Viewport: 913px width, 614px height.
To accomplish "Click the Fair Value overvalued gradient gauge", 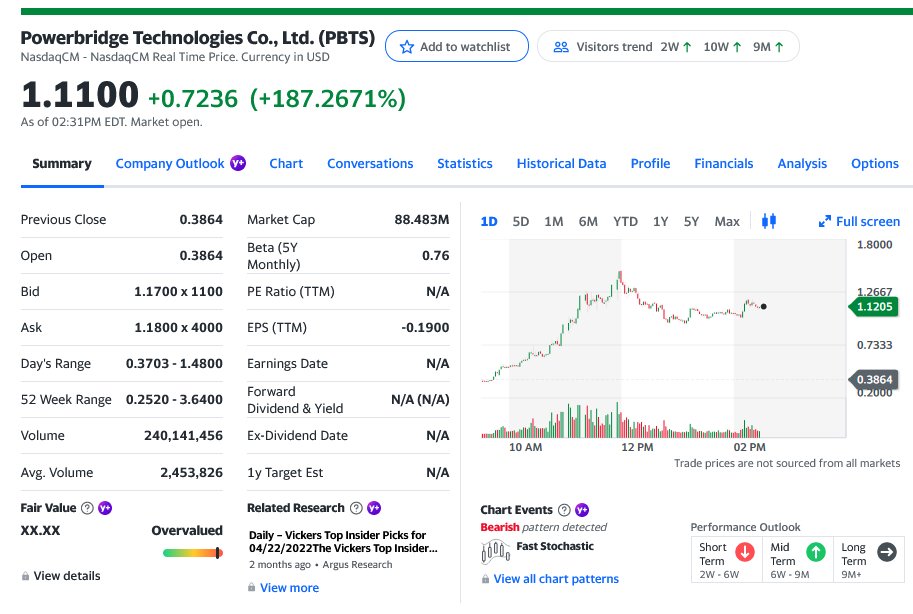I will tap(193, 553).
